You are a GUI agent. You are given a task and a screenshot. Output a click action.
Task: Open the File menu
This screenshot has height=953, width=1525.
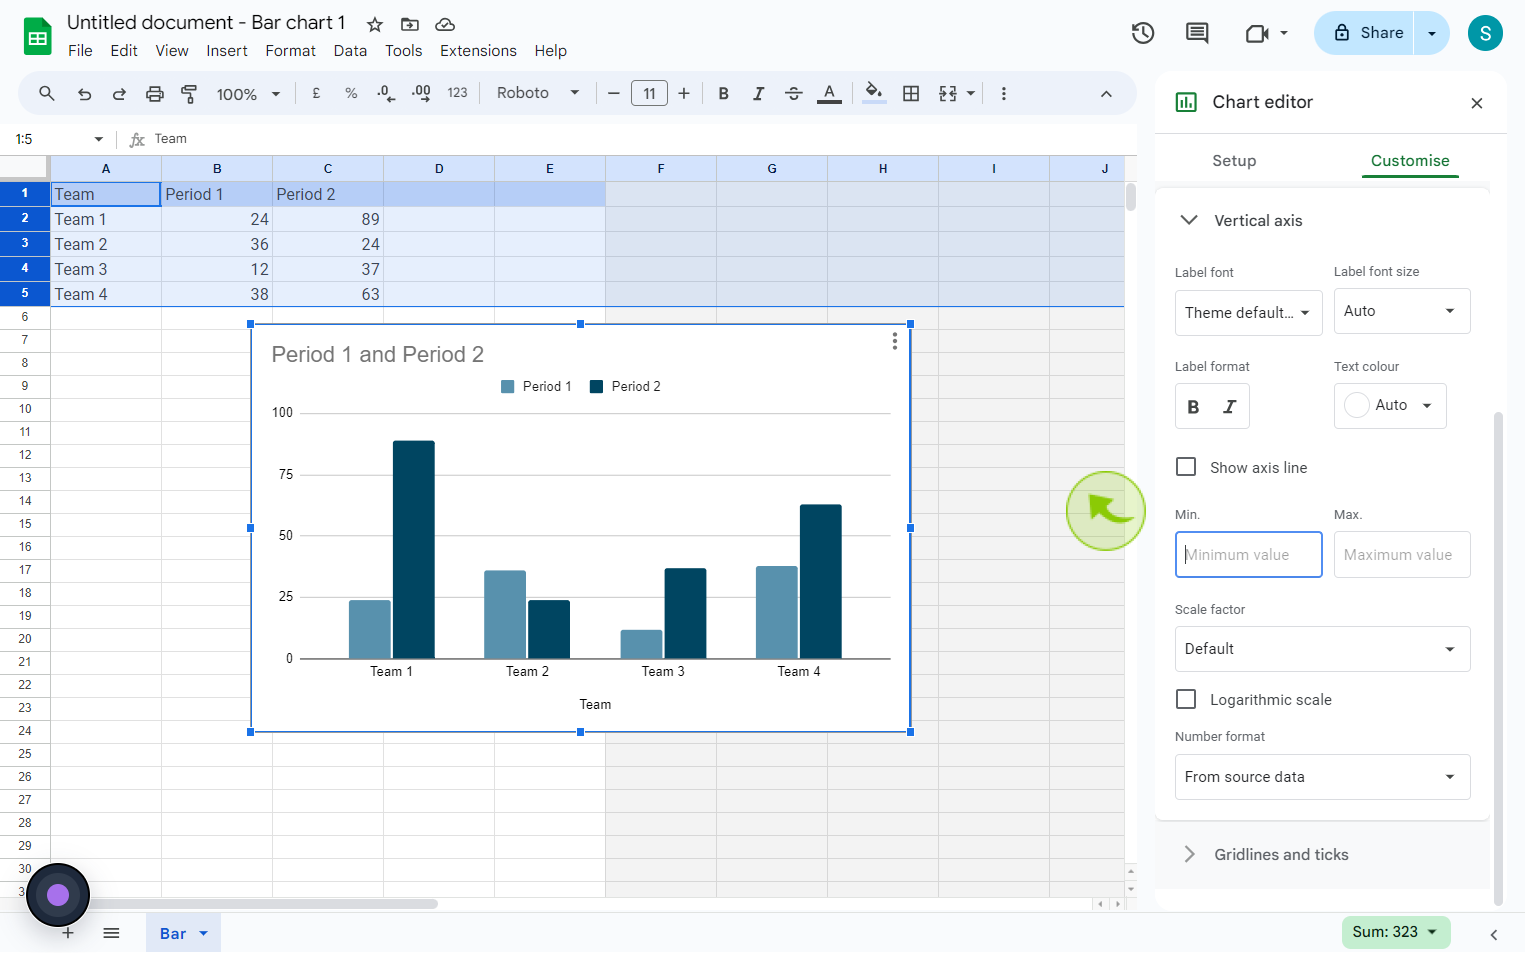[80, 51]
